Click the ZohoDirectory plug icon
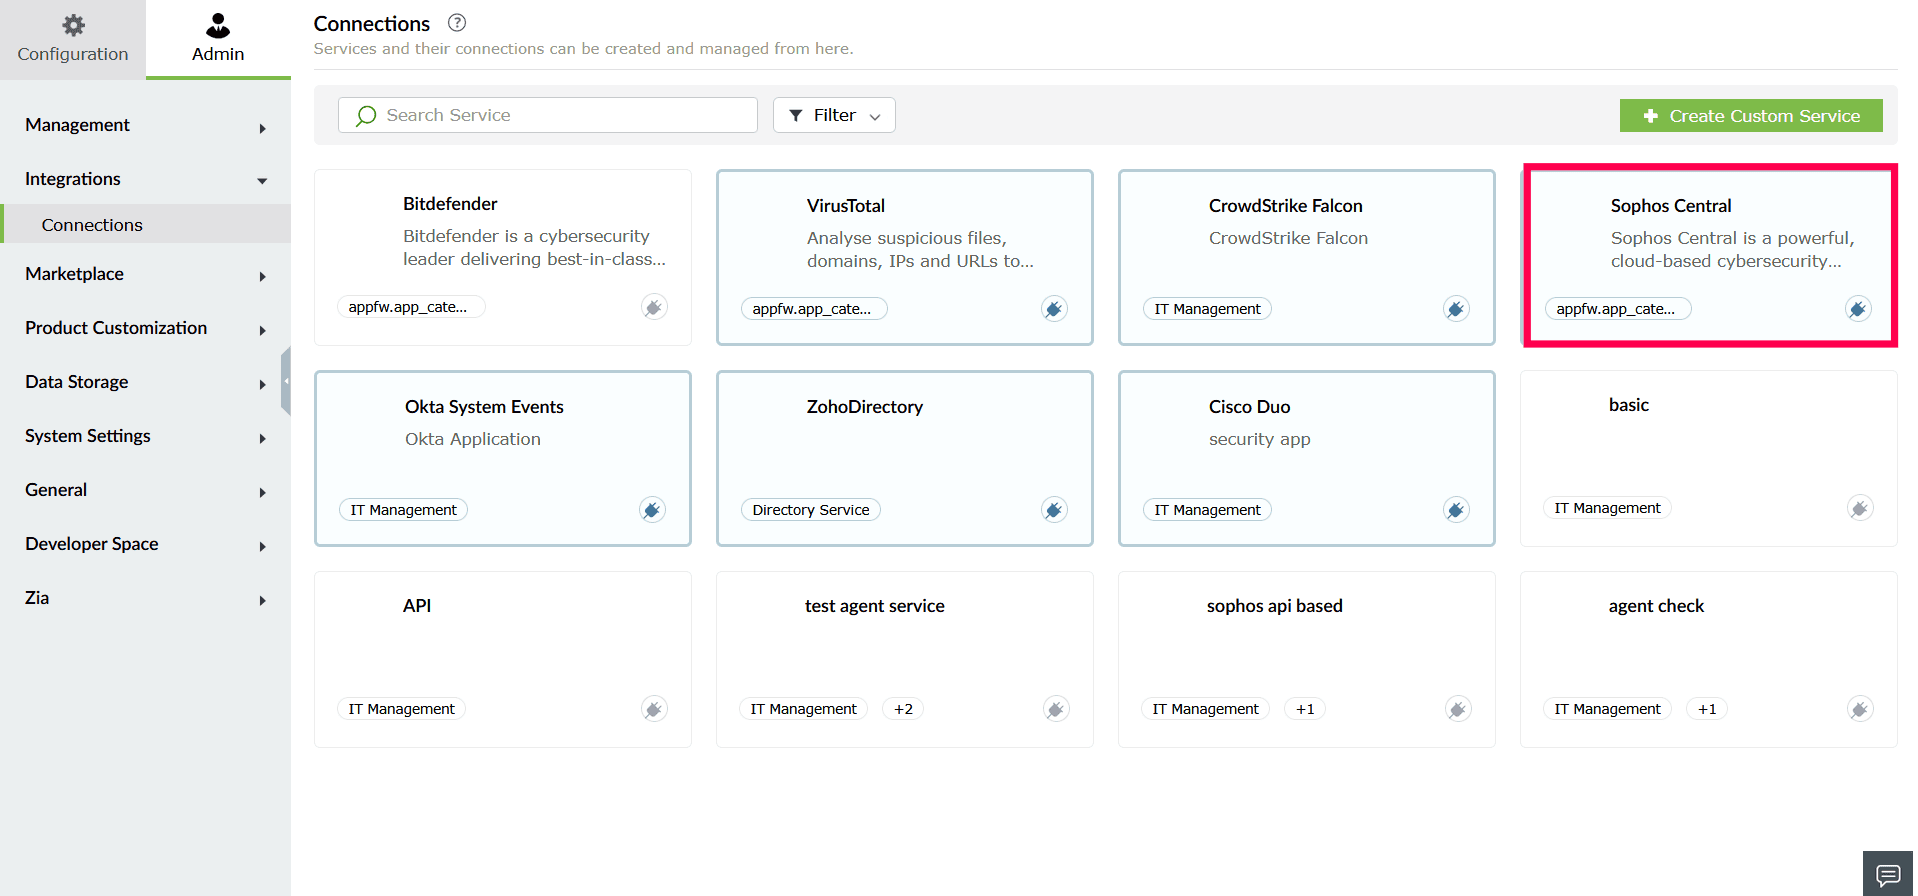Image resolution: width=1918 pixels, height=896 pixels. [x=1054, y=510]
